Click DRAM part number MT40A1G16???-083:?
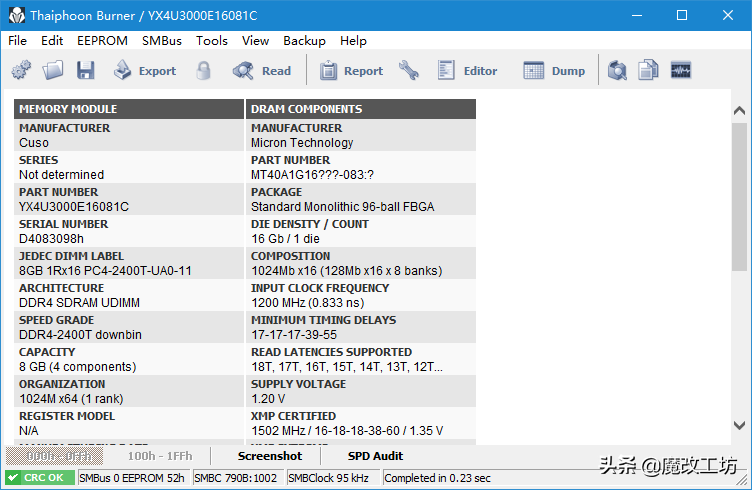 [312, 175]
